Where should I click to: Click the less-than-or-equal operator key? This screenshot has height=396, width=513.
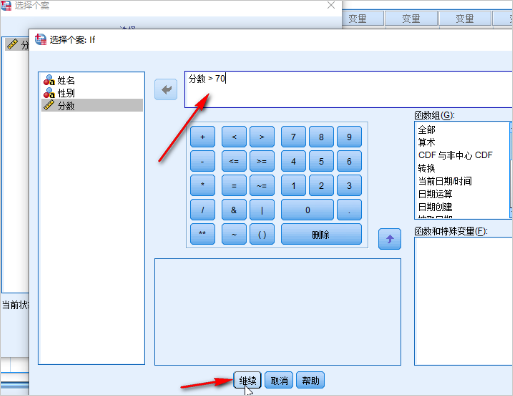click(x=234, y=161)
